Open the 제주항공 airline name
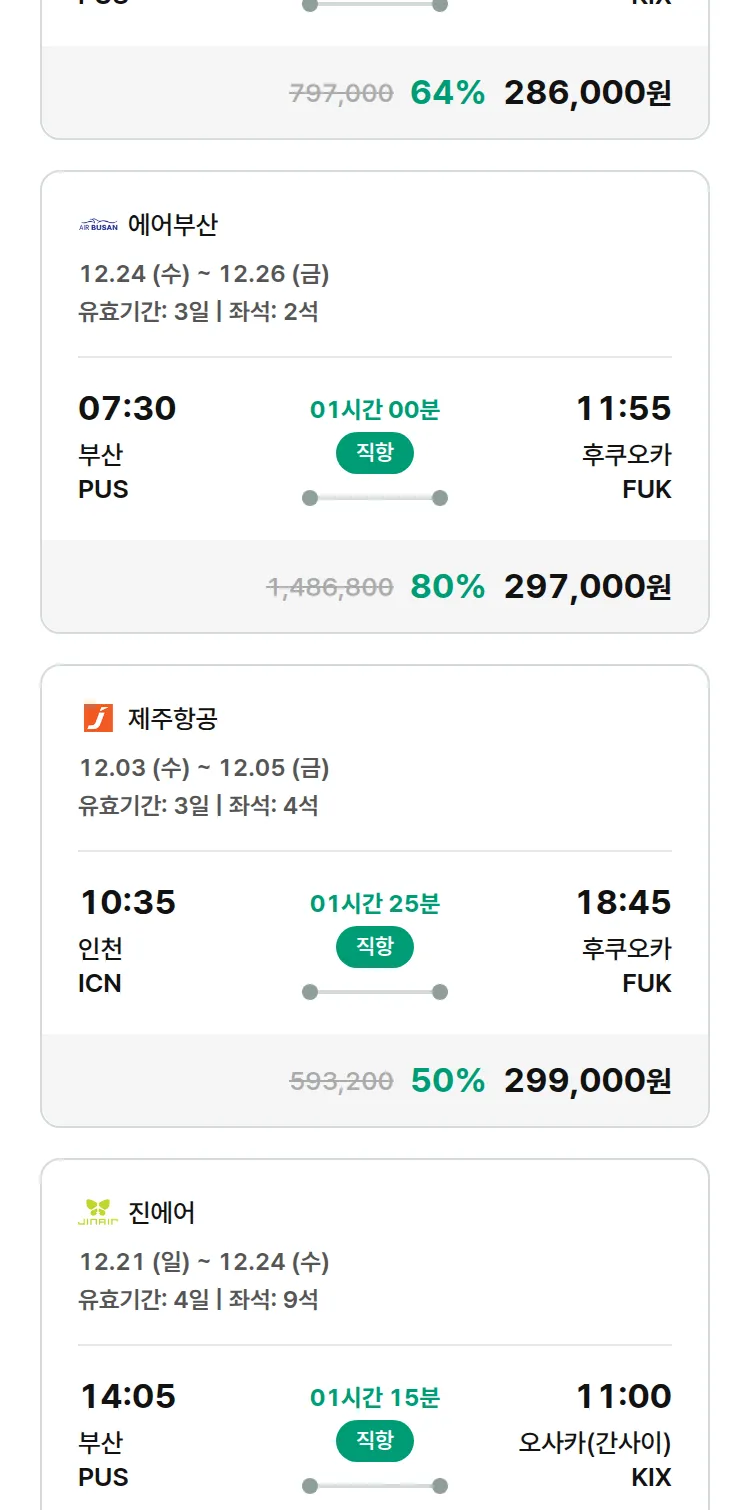The height and width of the screenshot is (1510, 750). pyautogui.click(x=172, y=718)
